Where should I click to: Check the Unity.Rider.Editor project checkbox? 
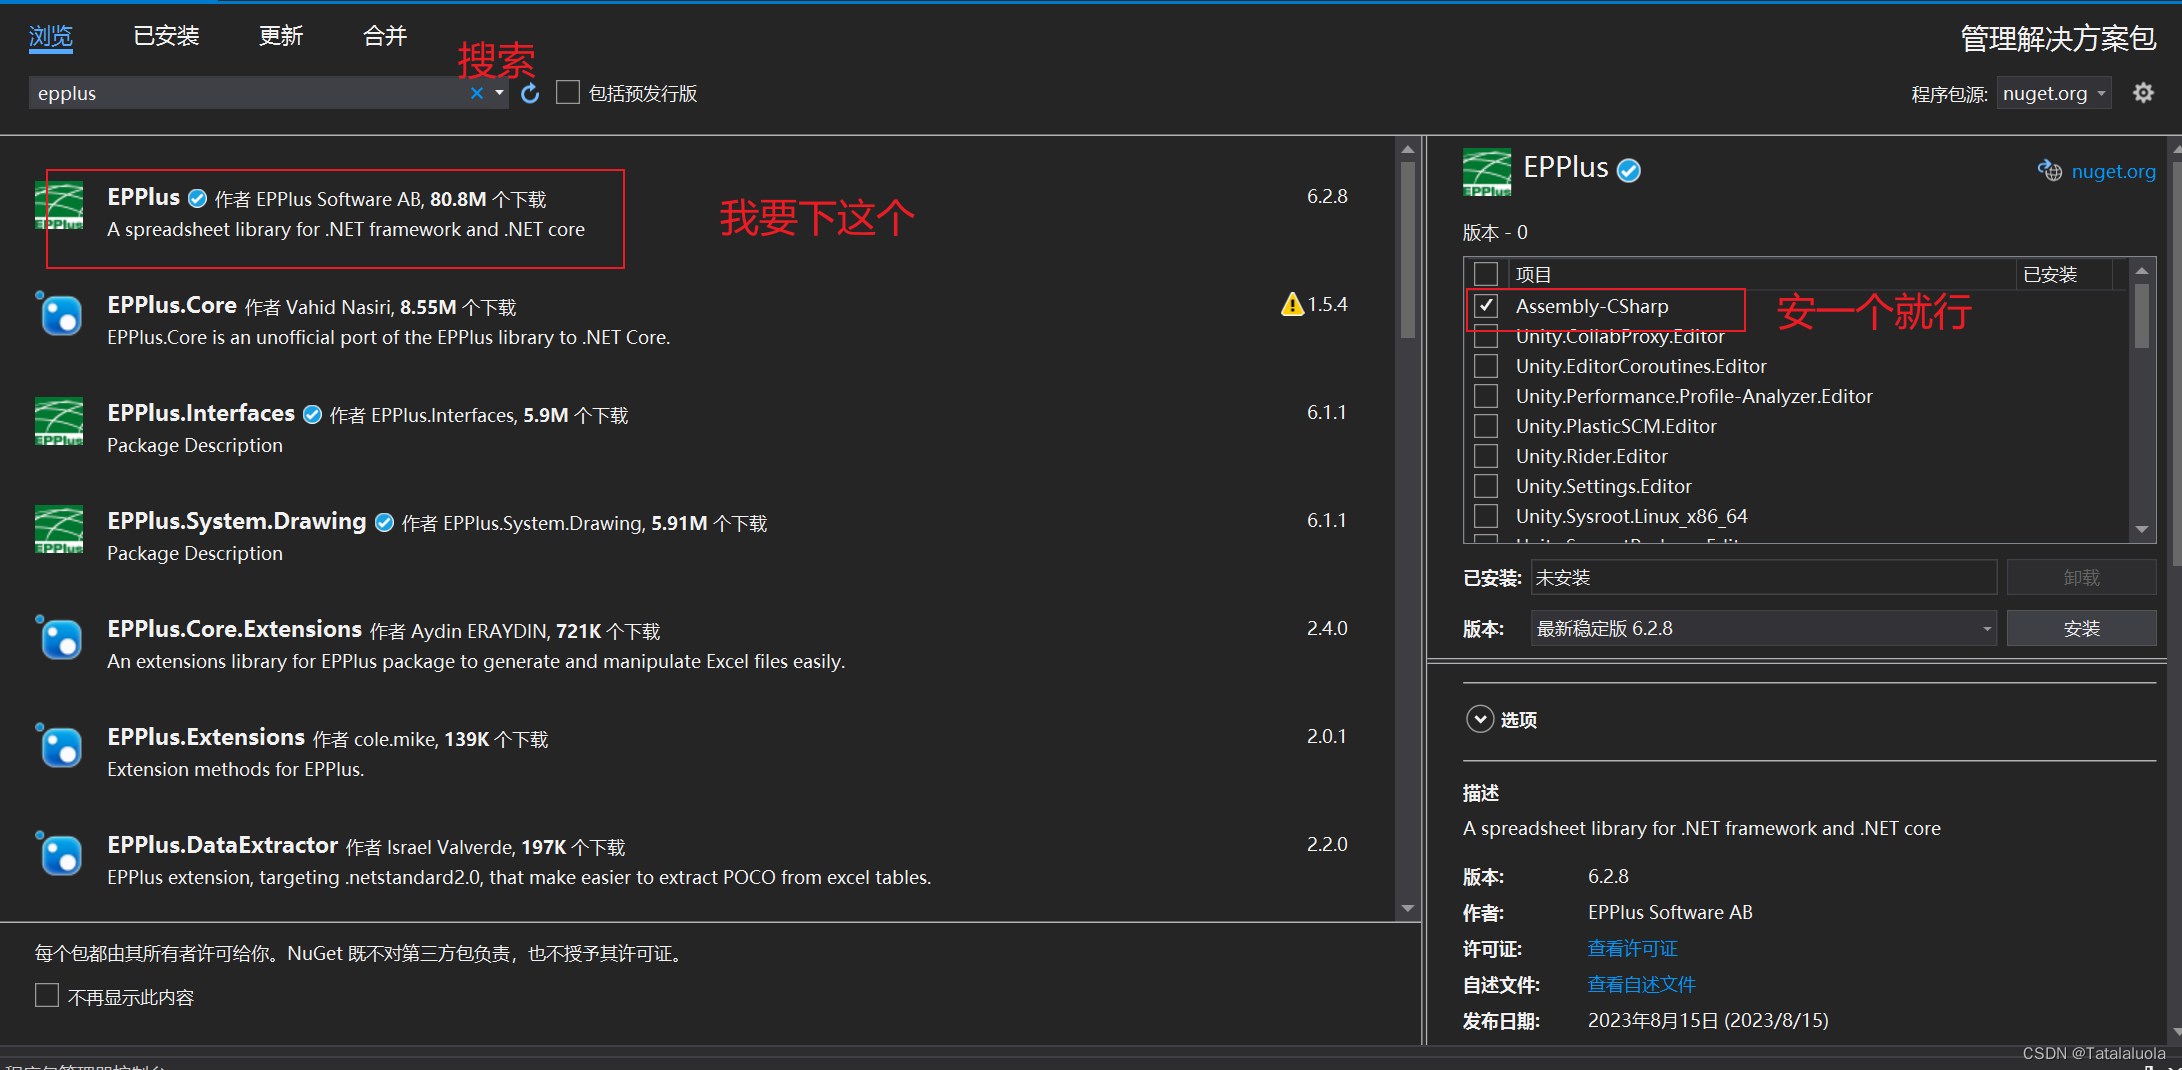1486,455
